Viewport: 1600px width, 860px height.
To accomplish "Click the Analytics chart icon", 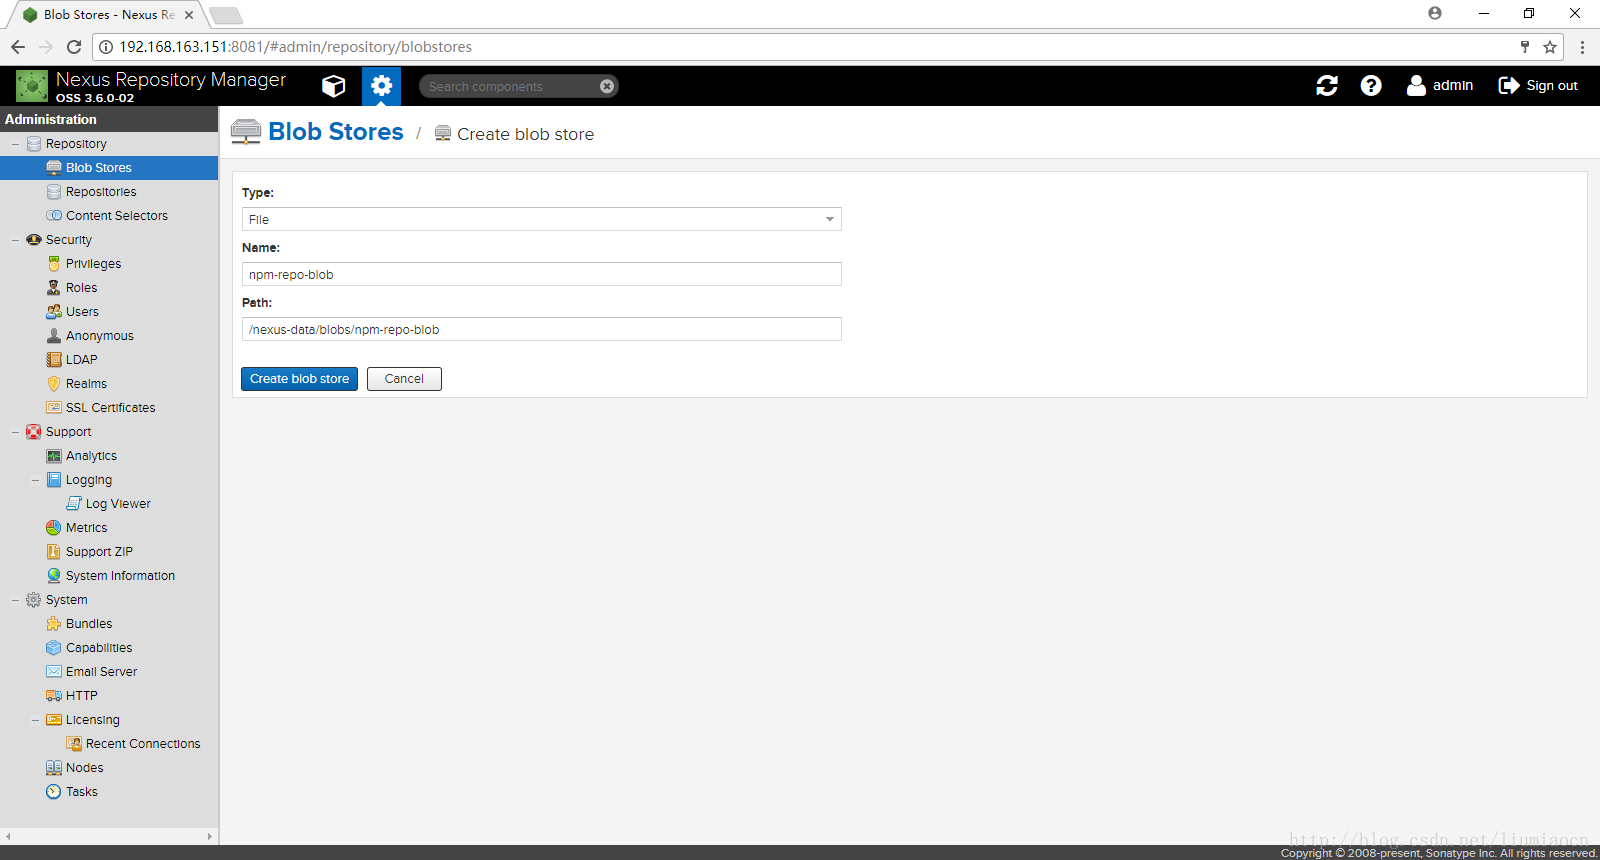I will click(x=54, y=456).
